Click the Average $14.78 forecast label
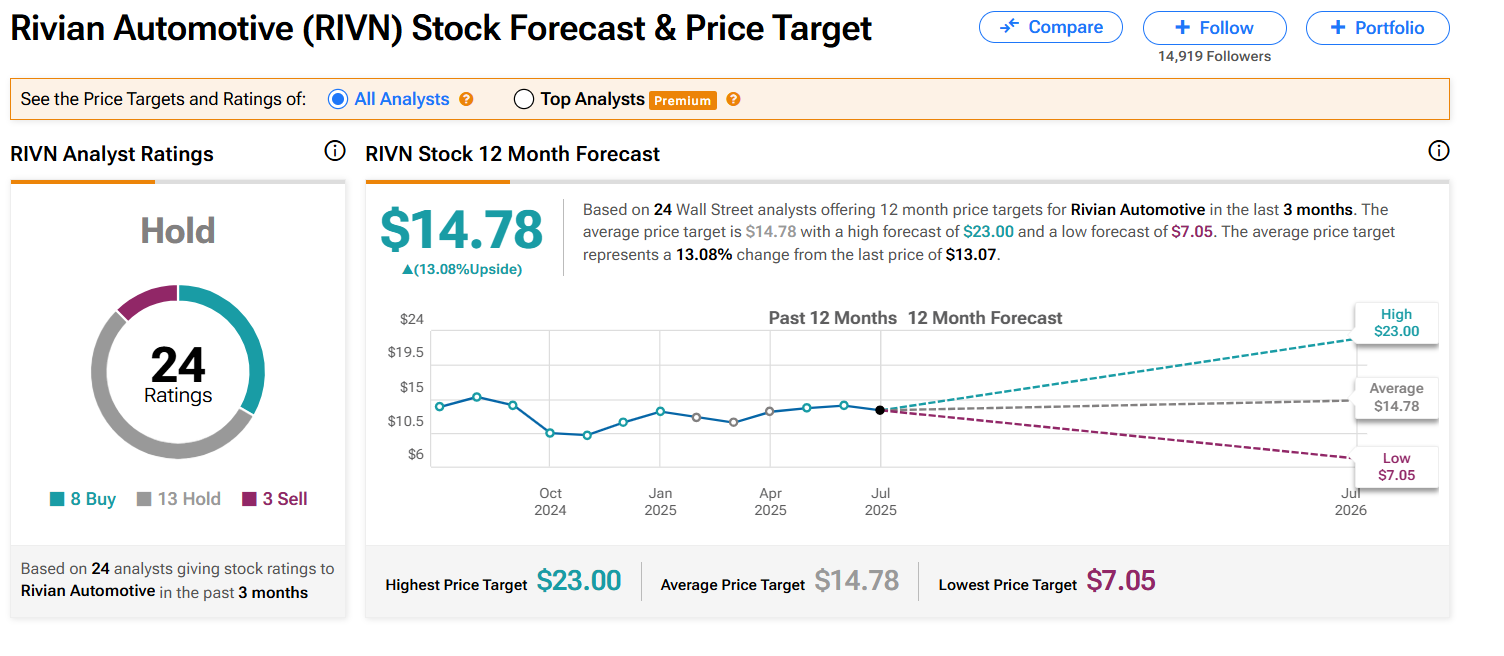 click(1396, 397)
